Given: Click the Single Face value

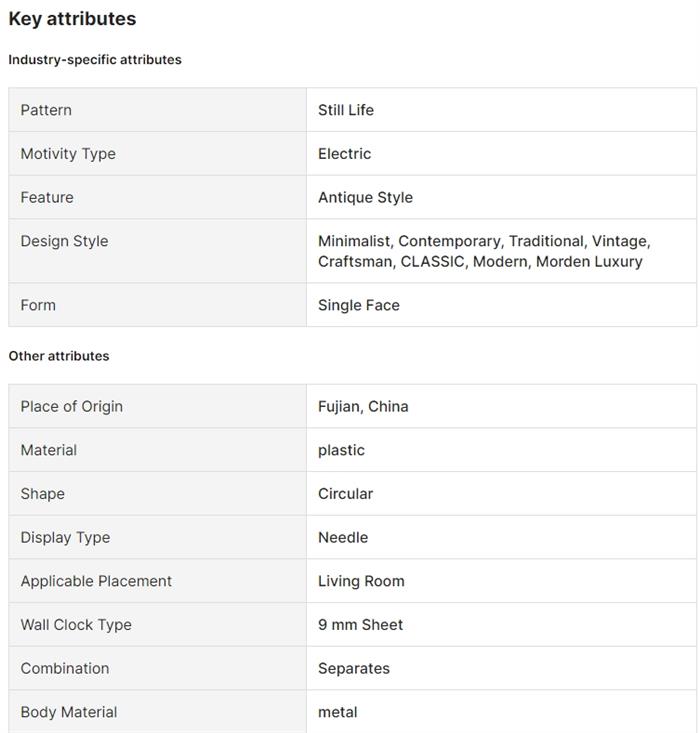Looking at the screenshot, I should (x=359, y=306).
